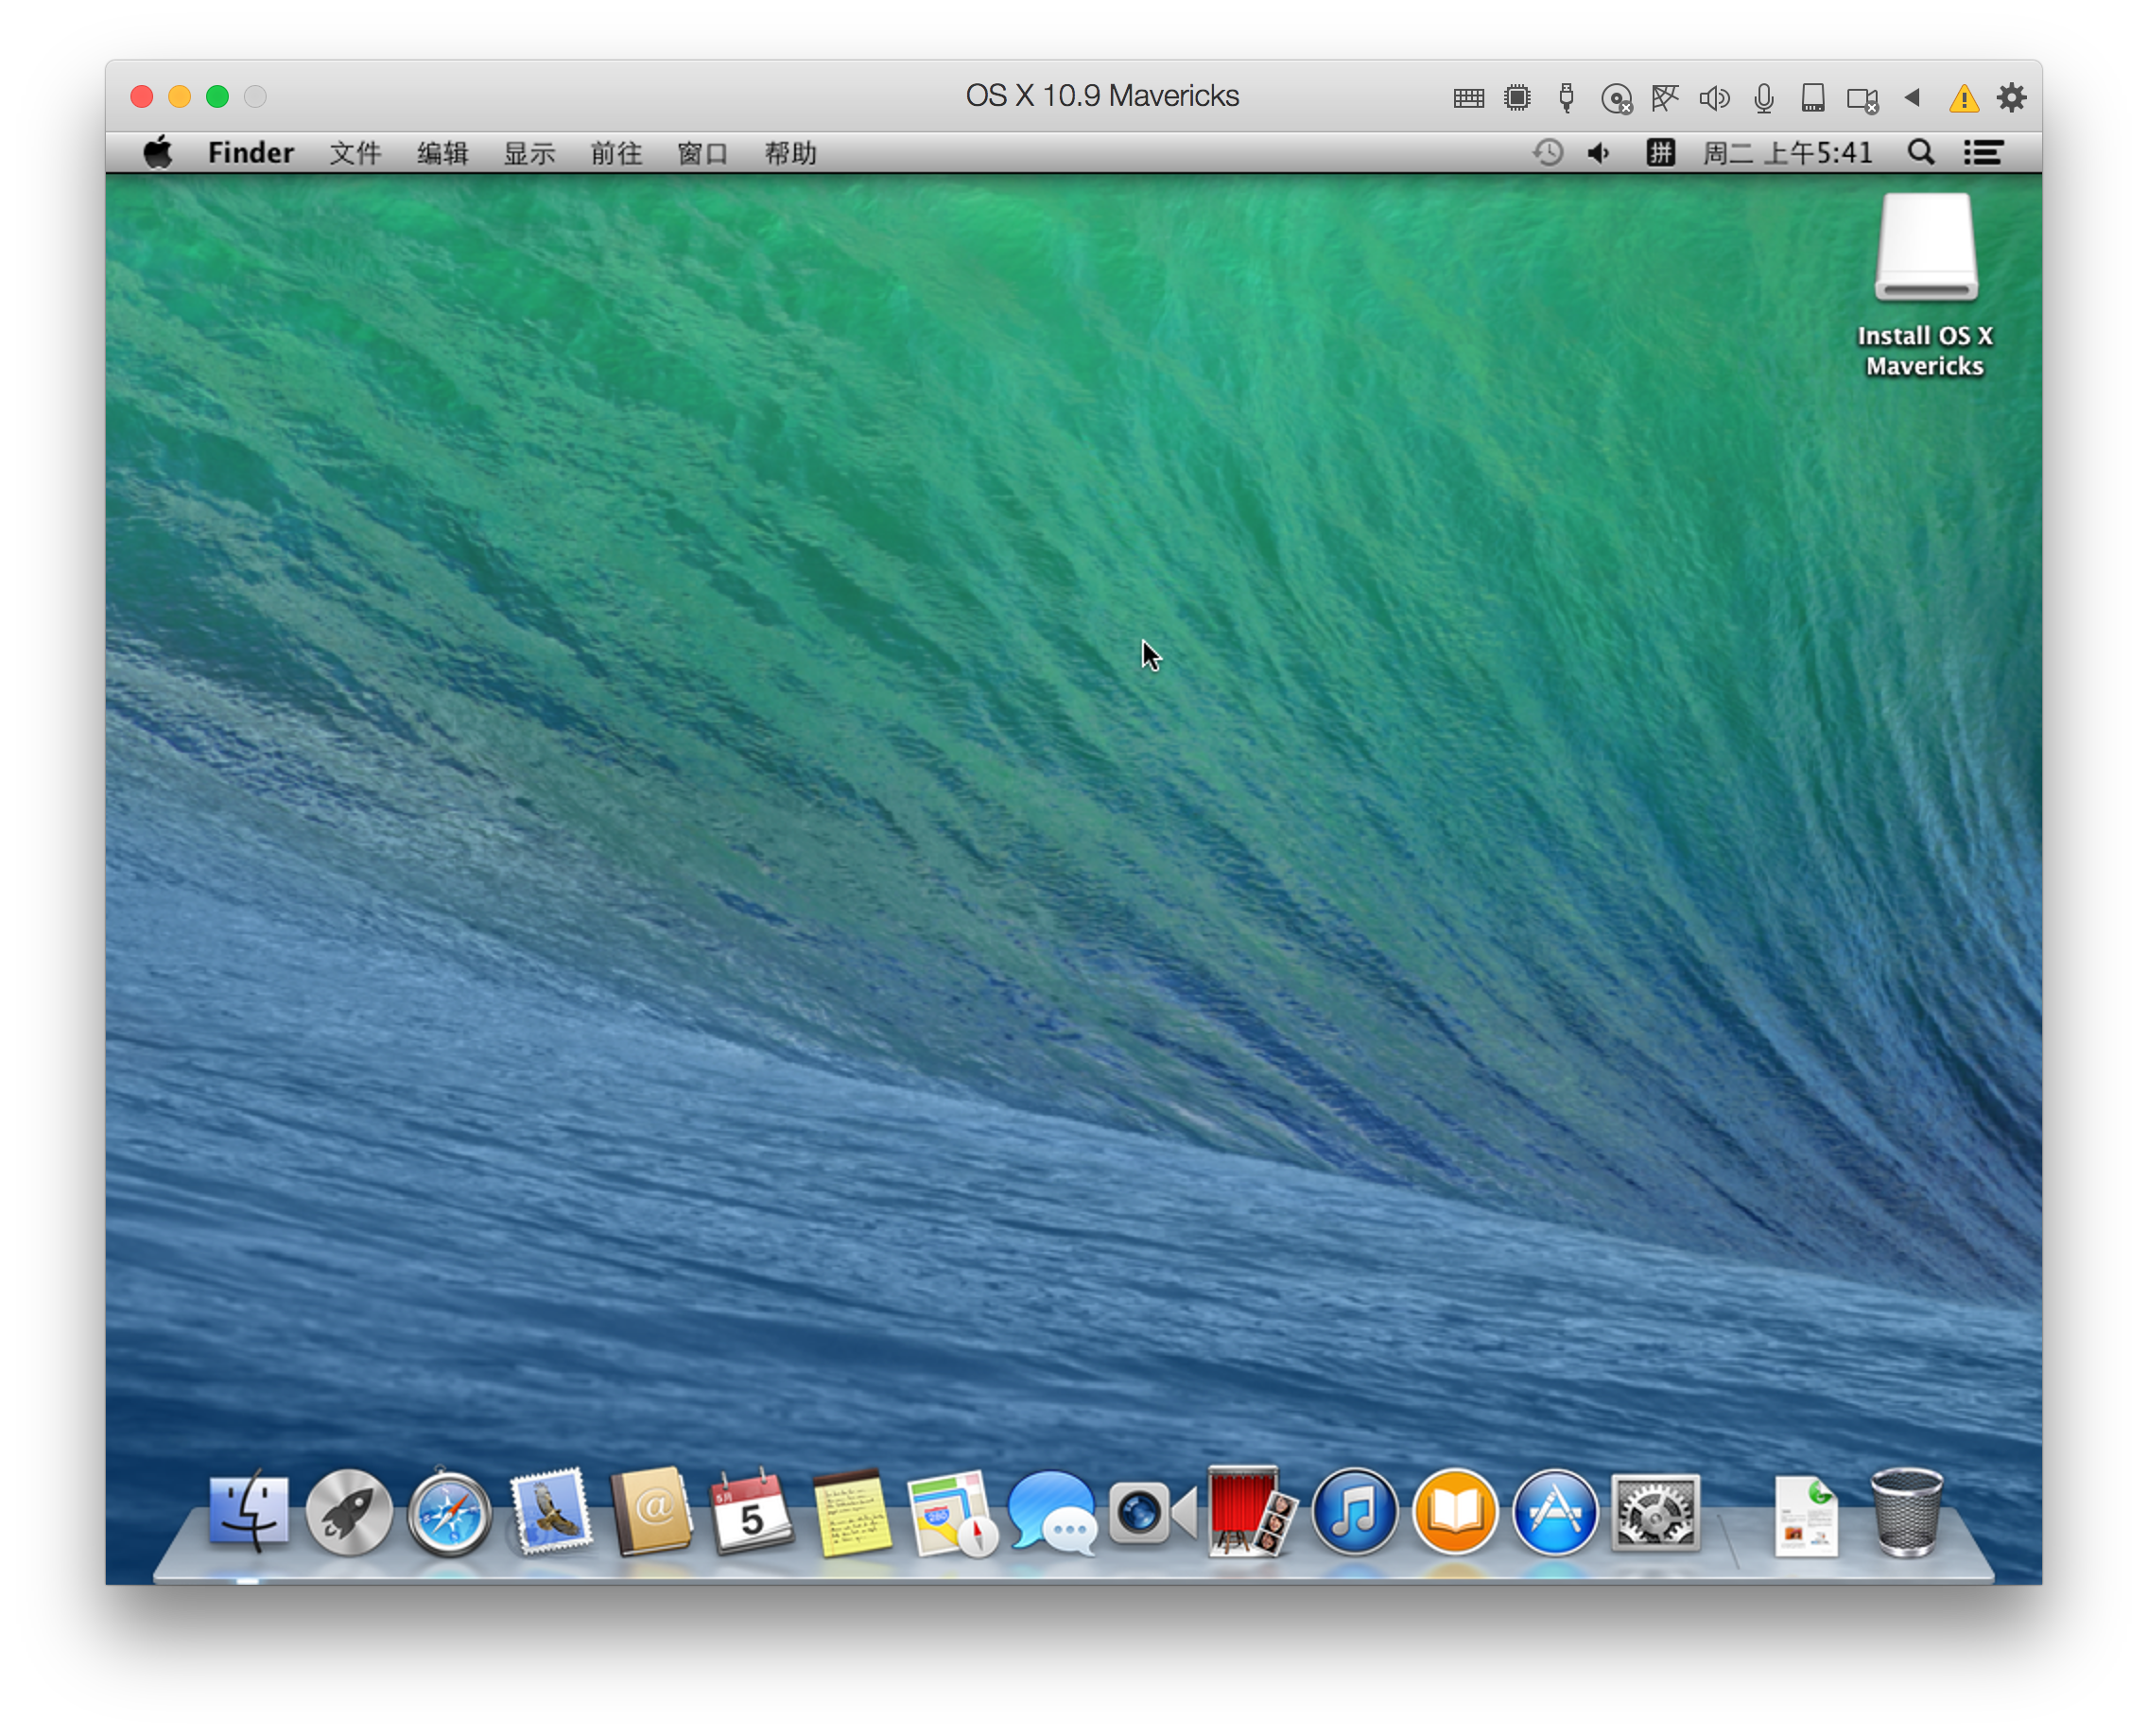This screenshot has width=2148, height=1736.
Task: Toggle the VM microphone status icon
Action: (1764, 98)
